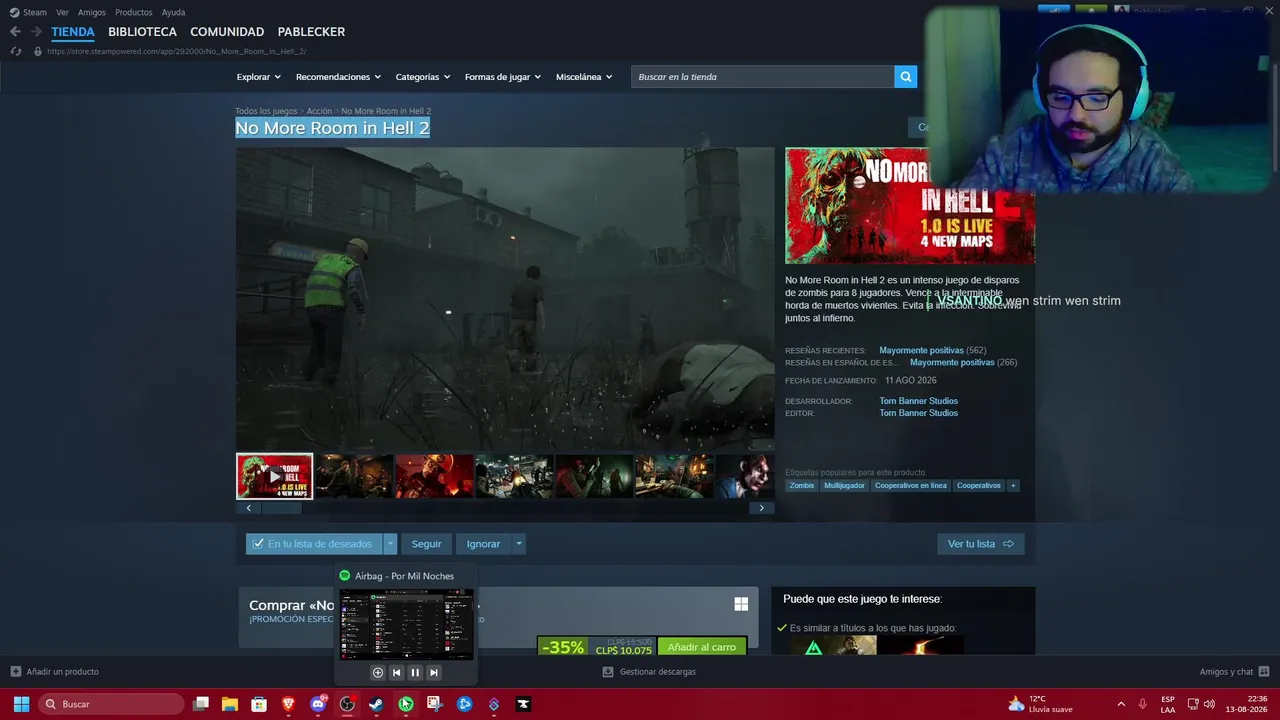Click the Windows platform icon in purchase box
The width and height of the screenshot is (1280, 720).
741,604
